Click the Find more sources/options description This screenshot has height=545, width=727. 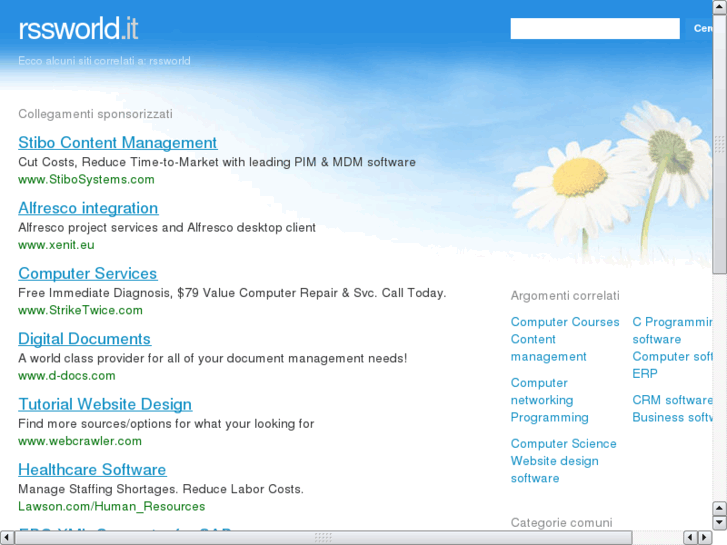166,424
